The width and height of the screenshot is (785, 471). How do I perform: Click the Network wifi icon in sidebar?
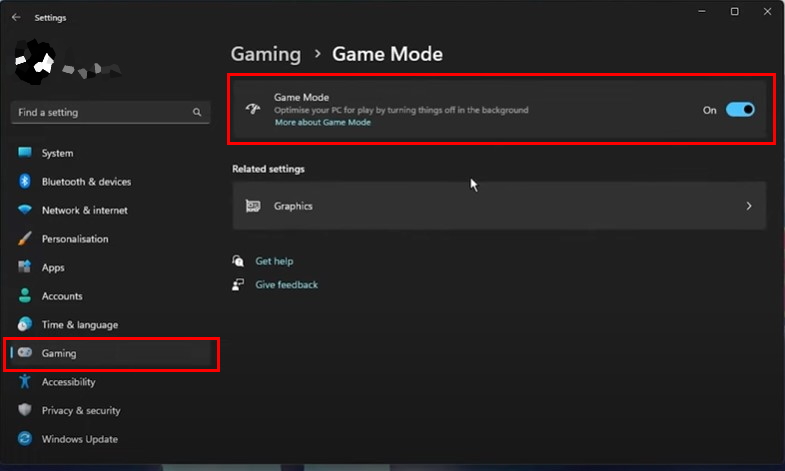[25, 210]
